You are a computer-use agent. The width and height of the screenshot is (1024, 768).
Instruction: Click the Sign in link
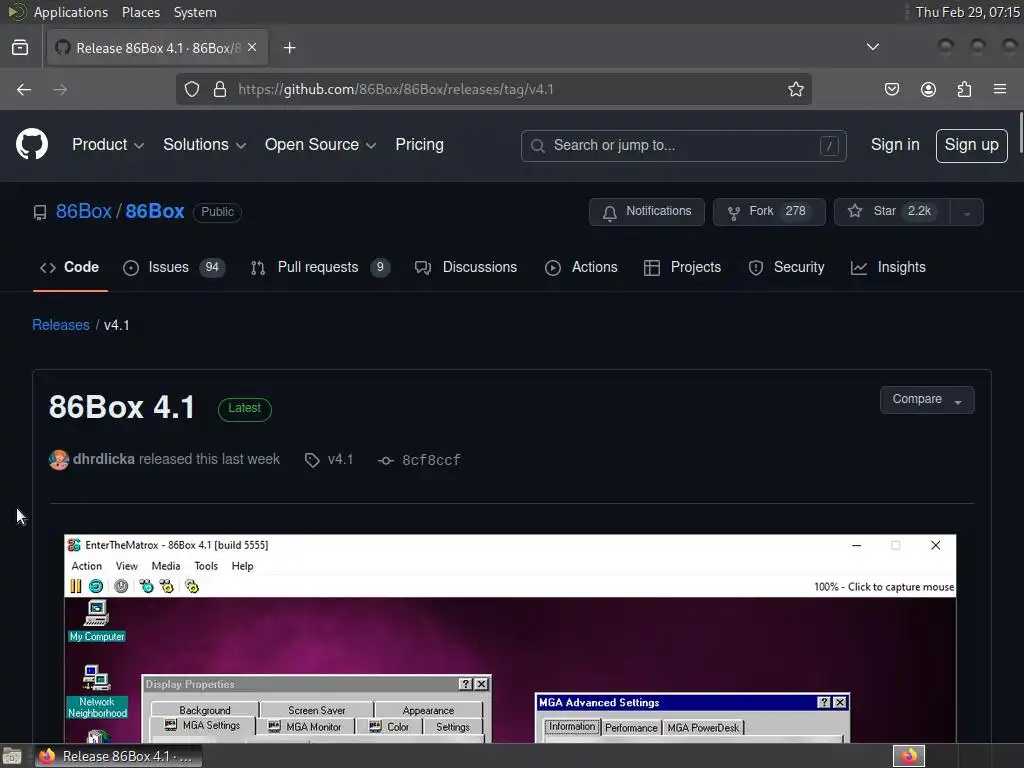coord(895,145)
